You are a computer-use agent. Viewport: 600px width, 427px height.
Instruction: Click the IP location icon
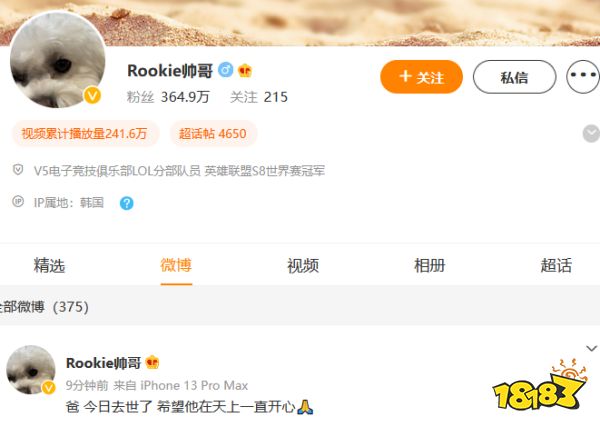[18, 201]
